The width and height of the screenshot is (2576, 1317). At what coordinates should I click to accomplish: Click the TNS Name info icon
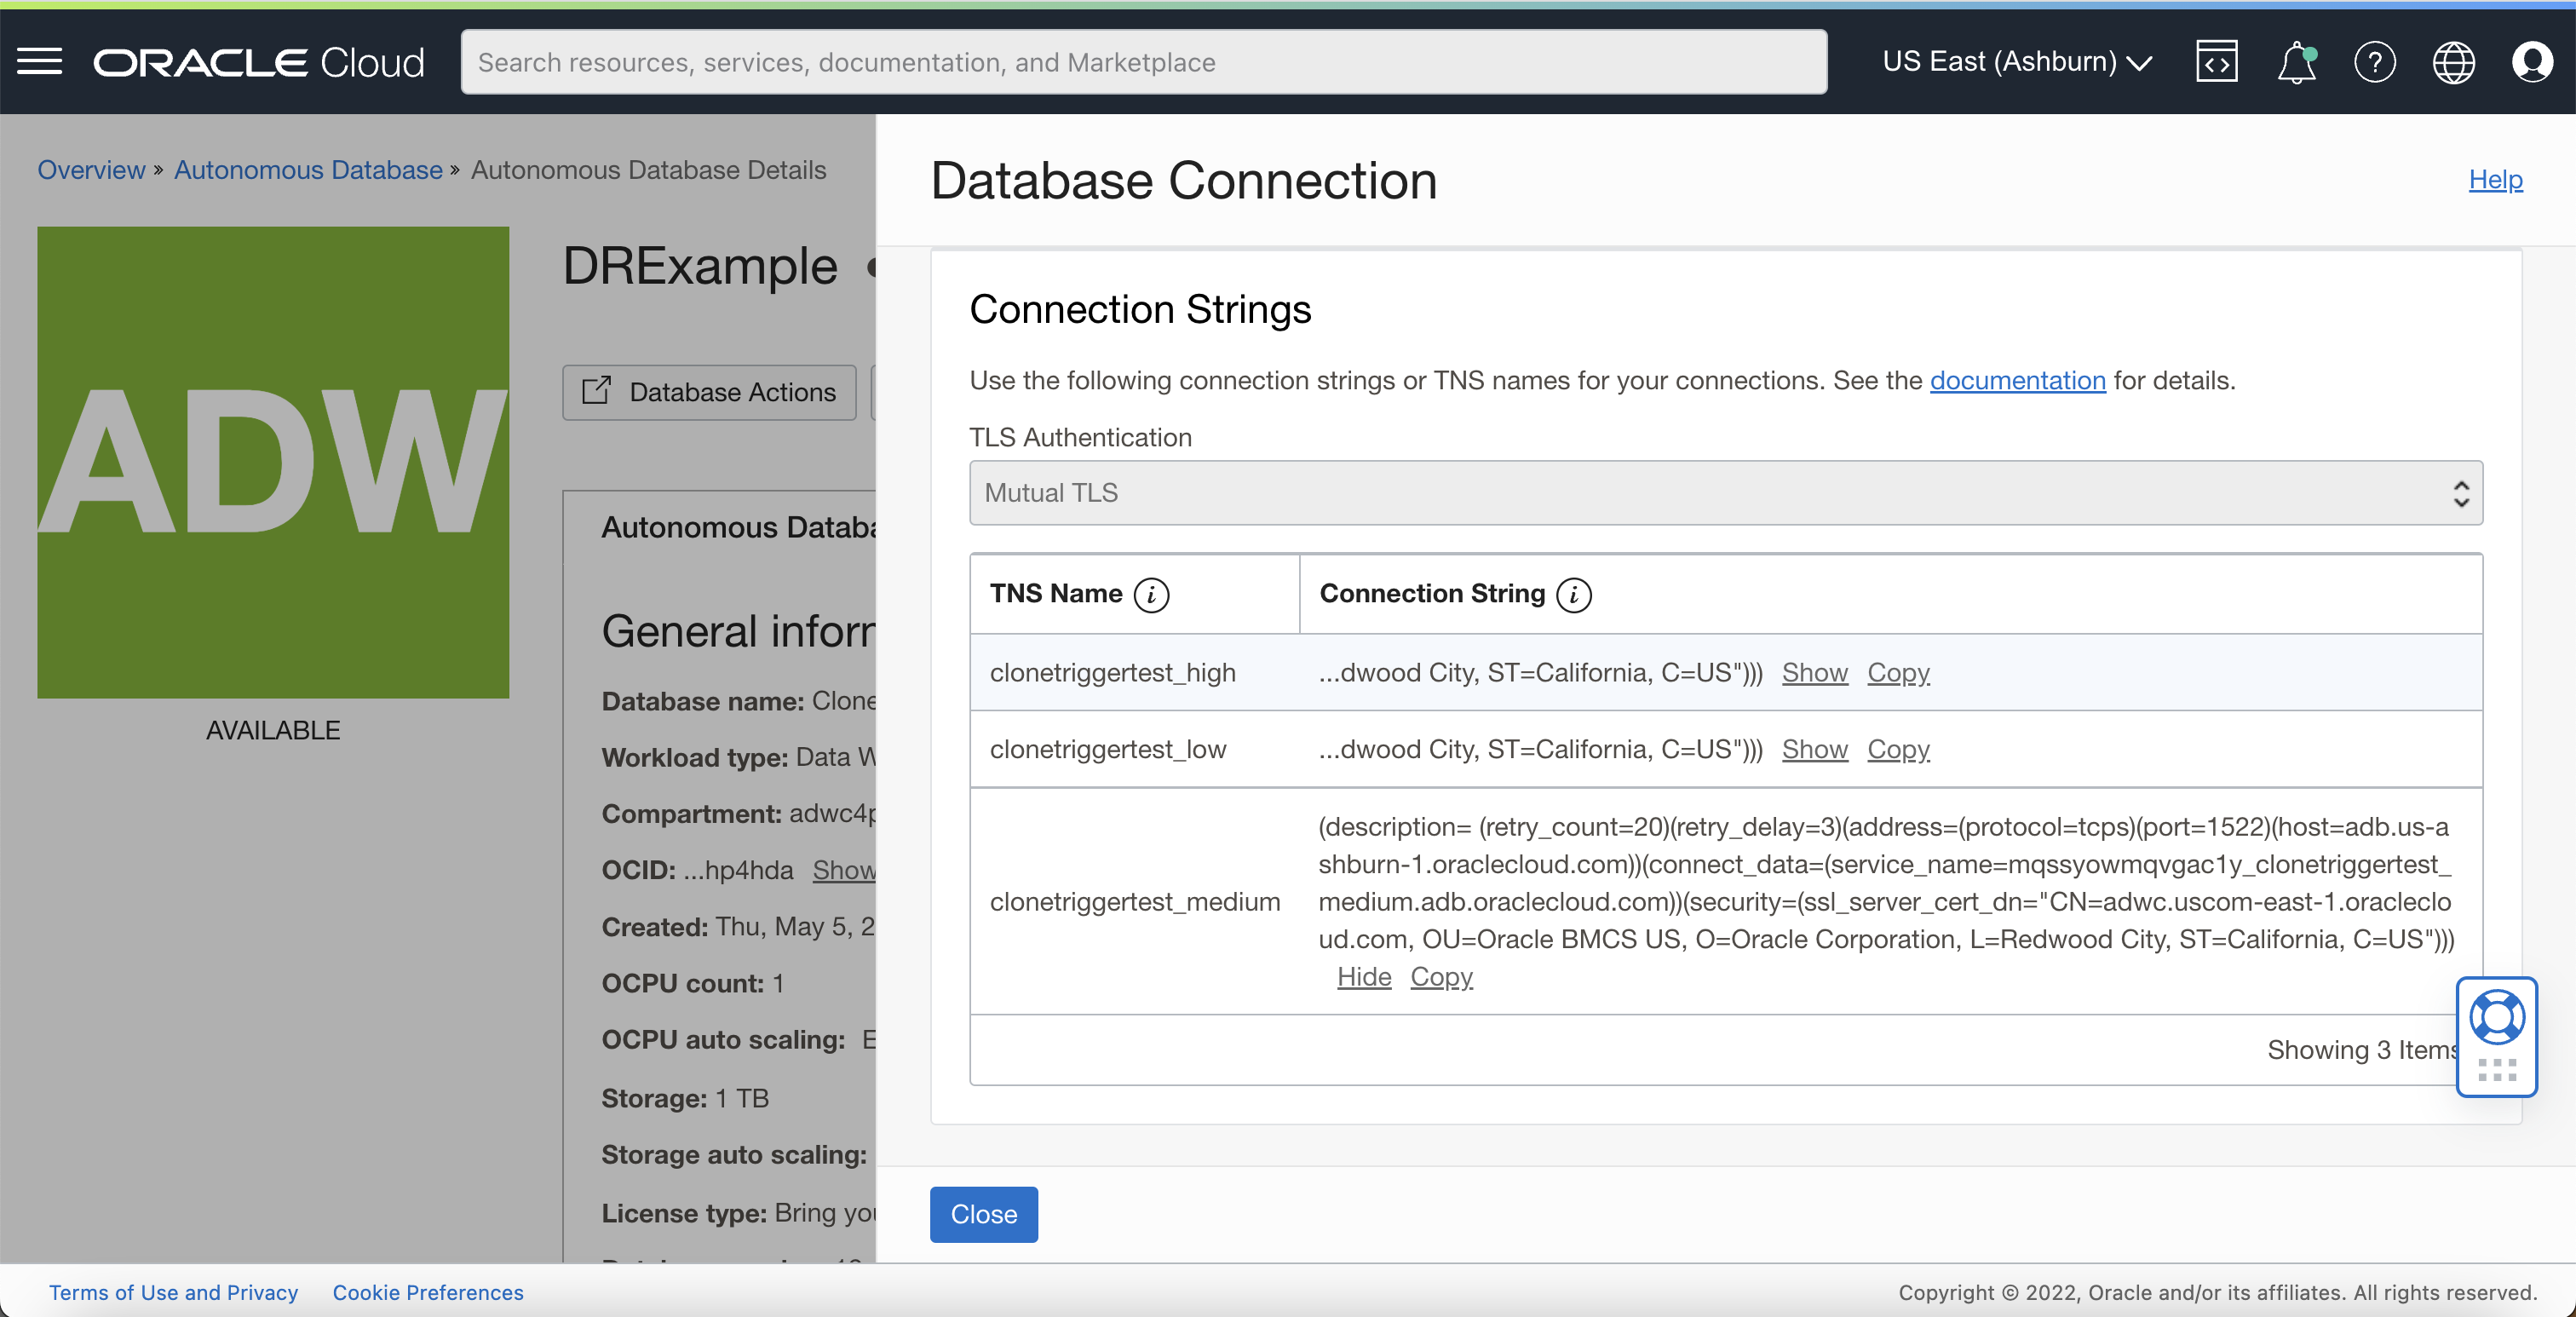[x=1151, y=595]
